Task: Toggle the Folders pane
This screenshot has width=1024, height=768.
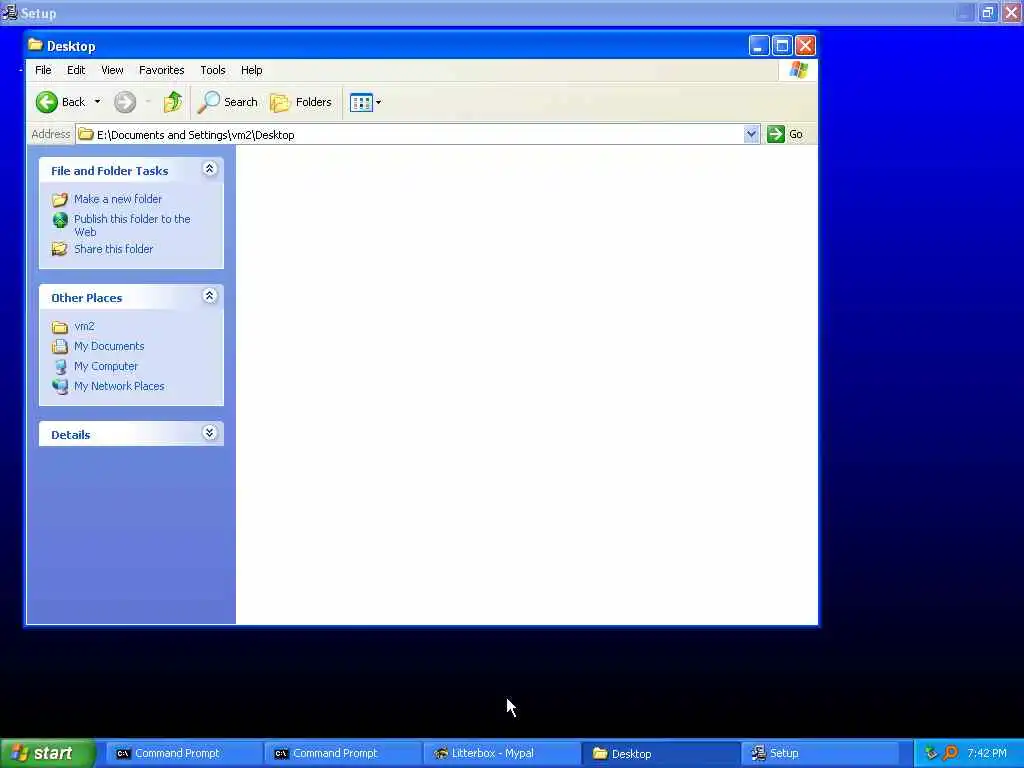Action: [301, 102]
